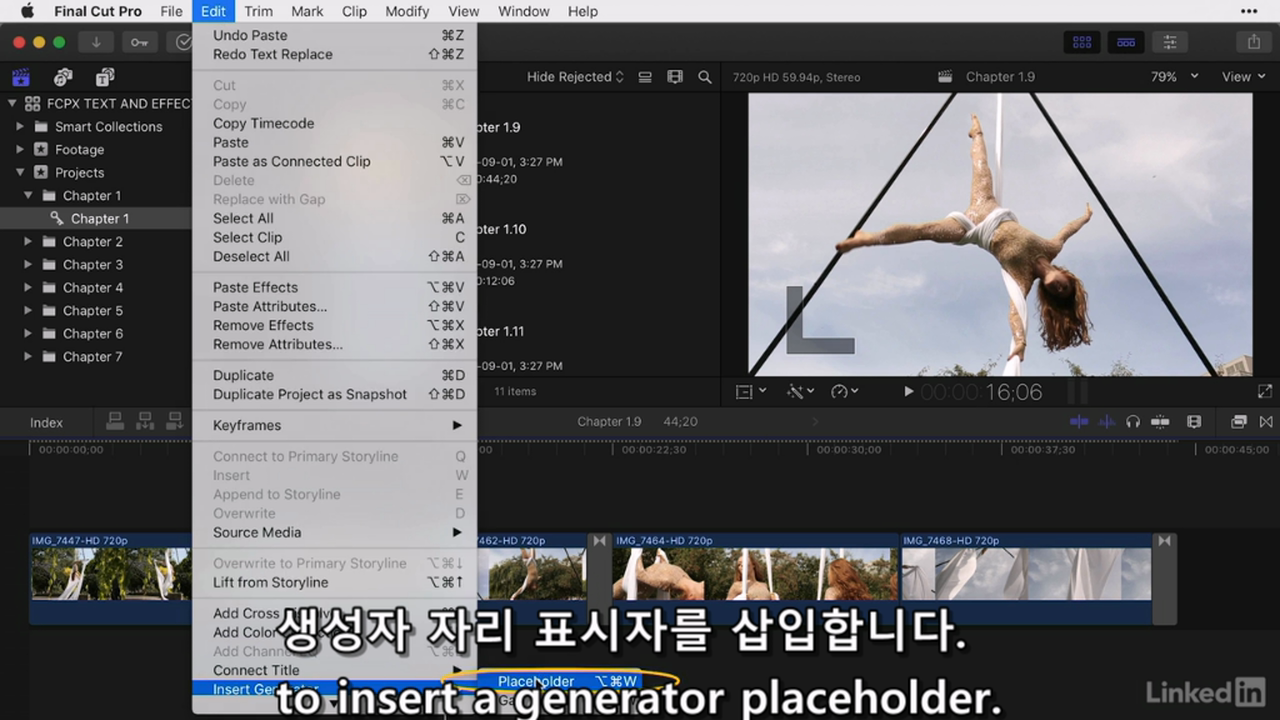Open the browser clip appearance options

[675, 77]
